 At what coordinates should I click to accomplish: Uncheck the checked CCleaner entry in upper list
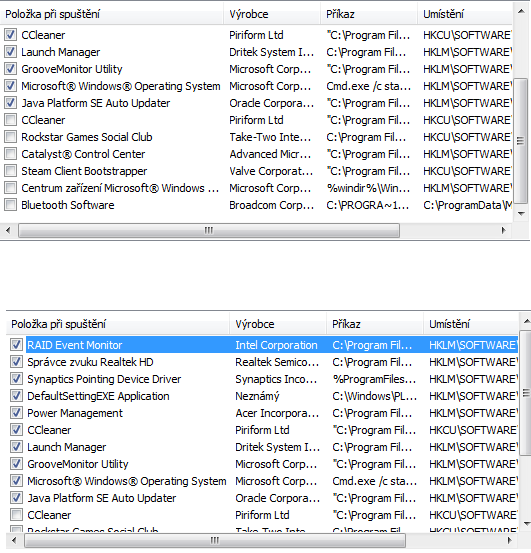[10, 35]
